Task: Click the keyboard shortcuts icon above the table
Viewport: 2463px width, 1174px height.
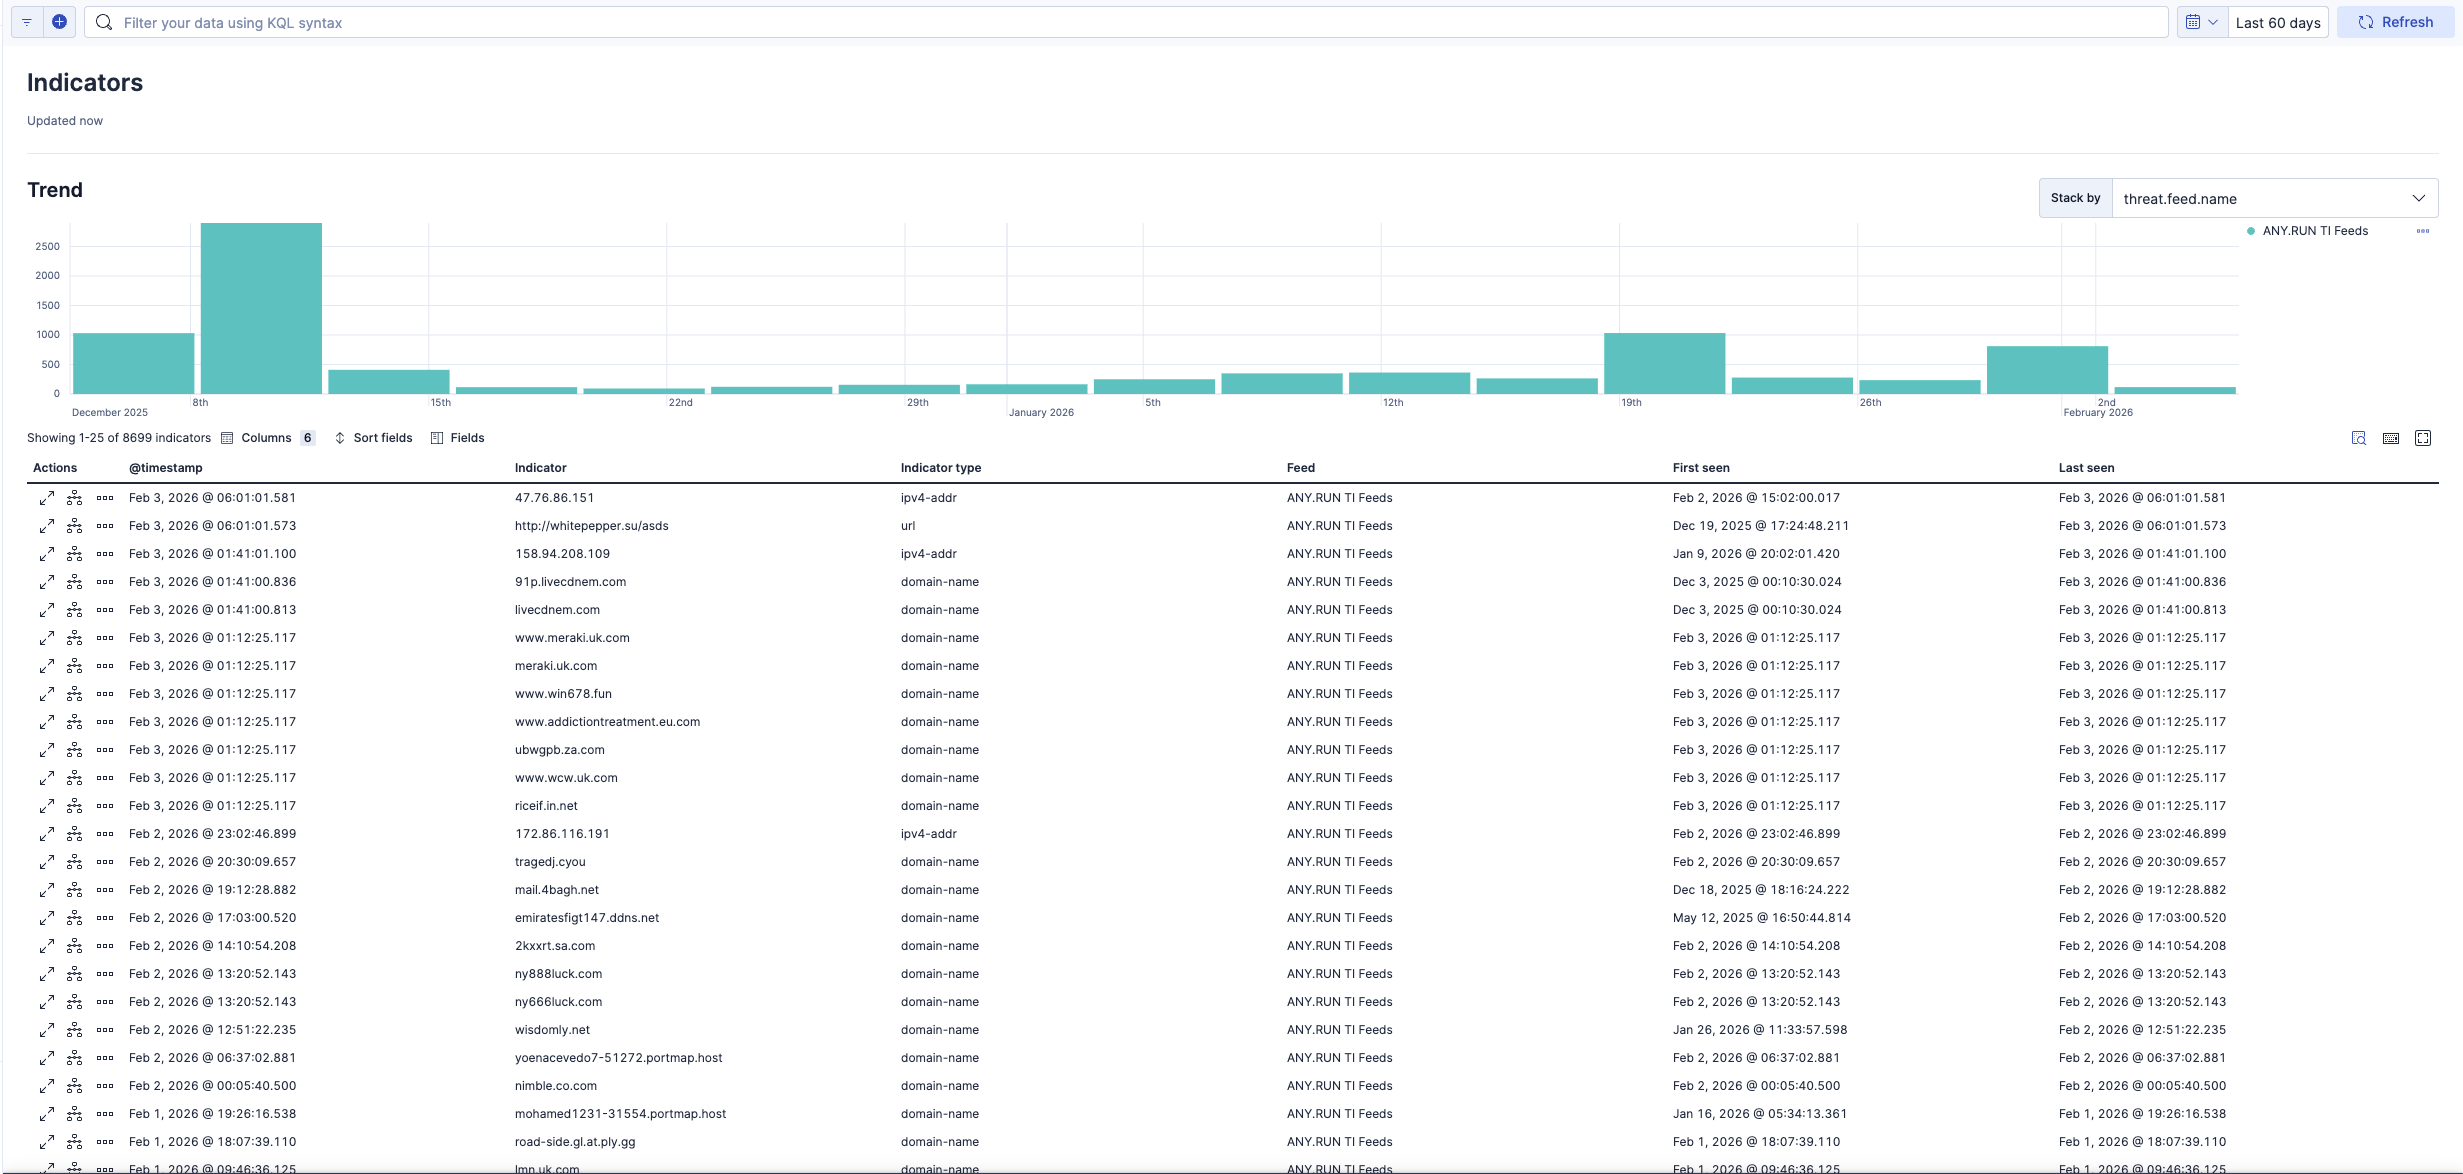Action: [x=2392, y=438]
